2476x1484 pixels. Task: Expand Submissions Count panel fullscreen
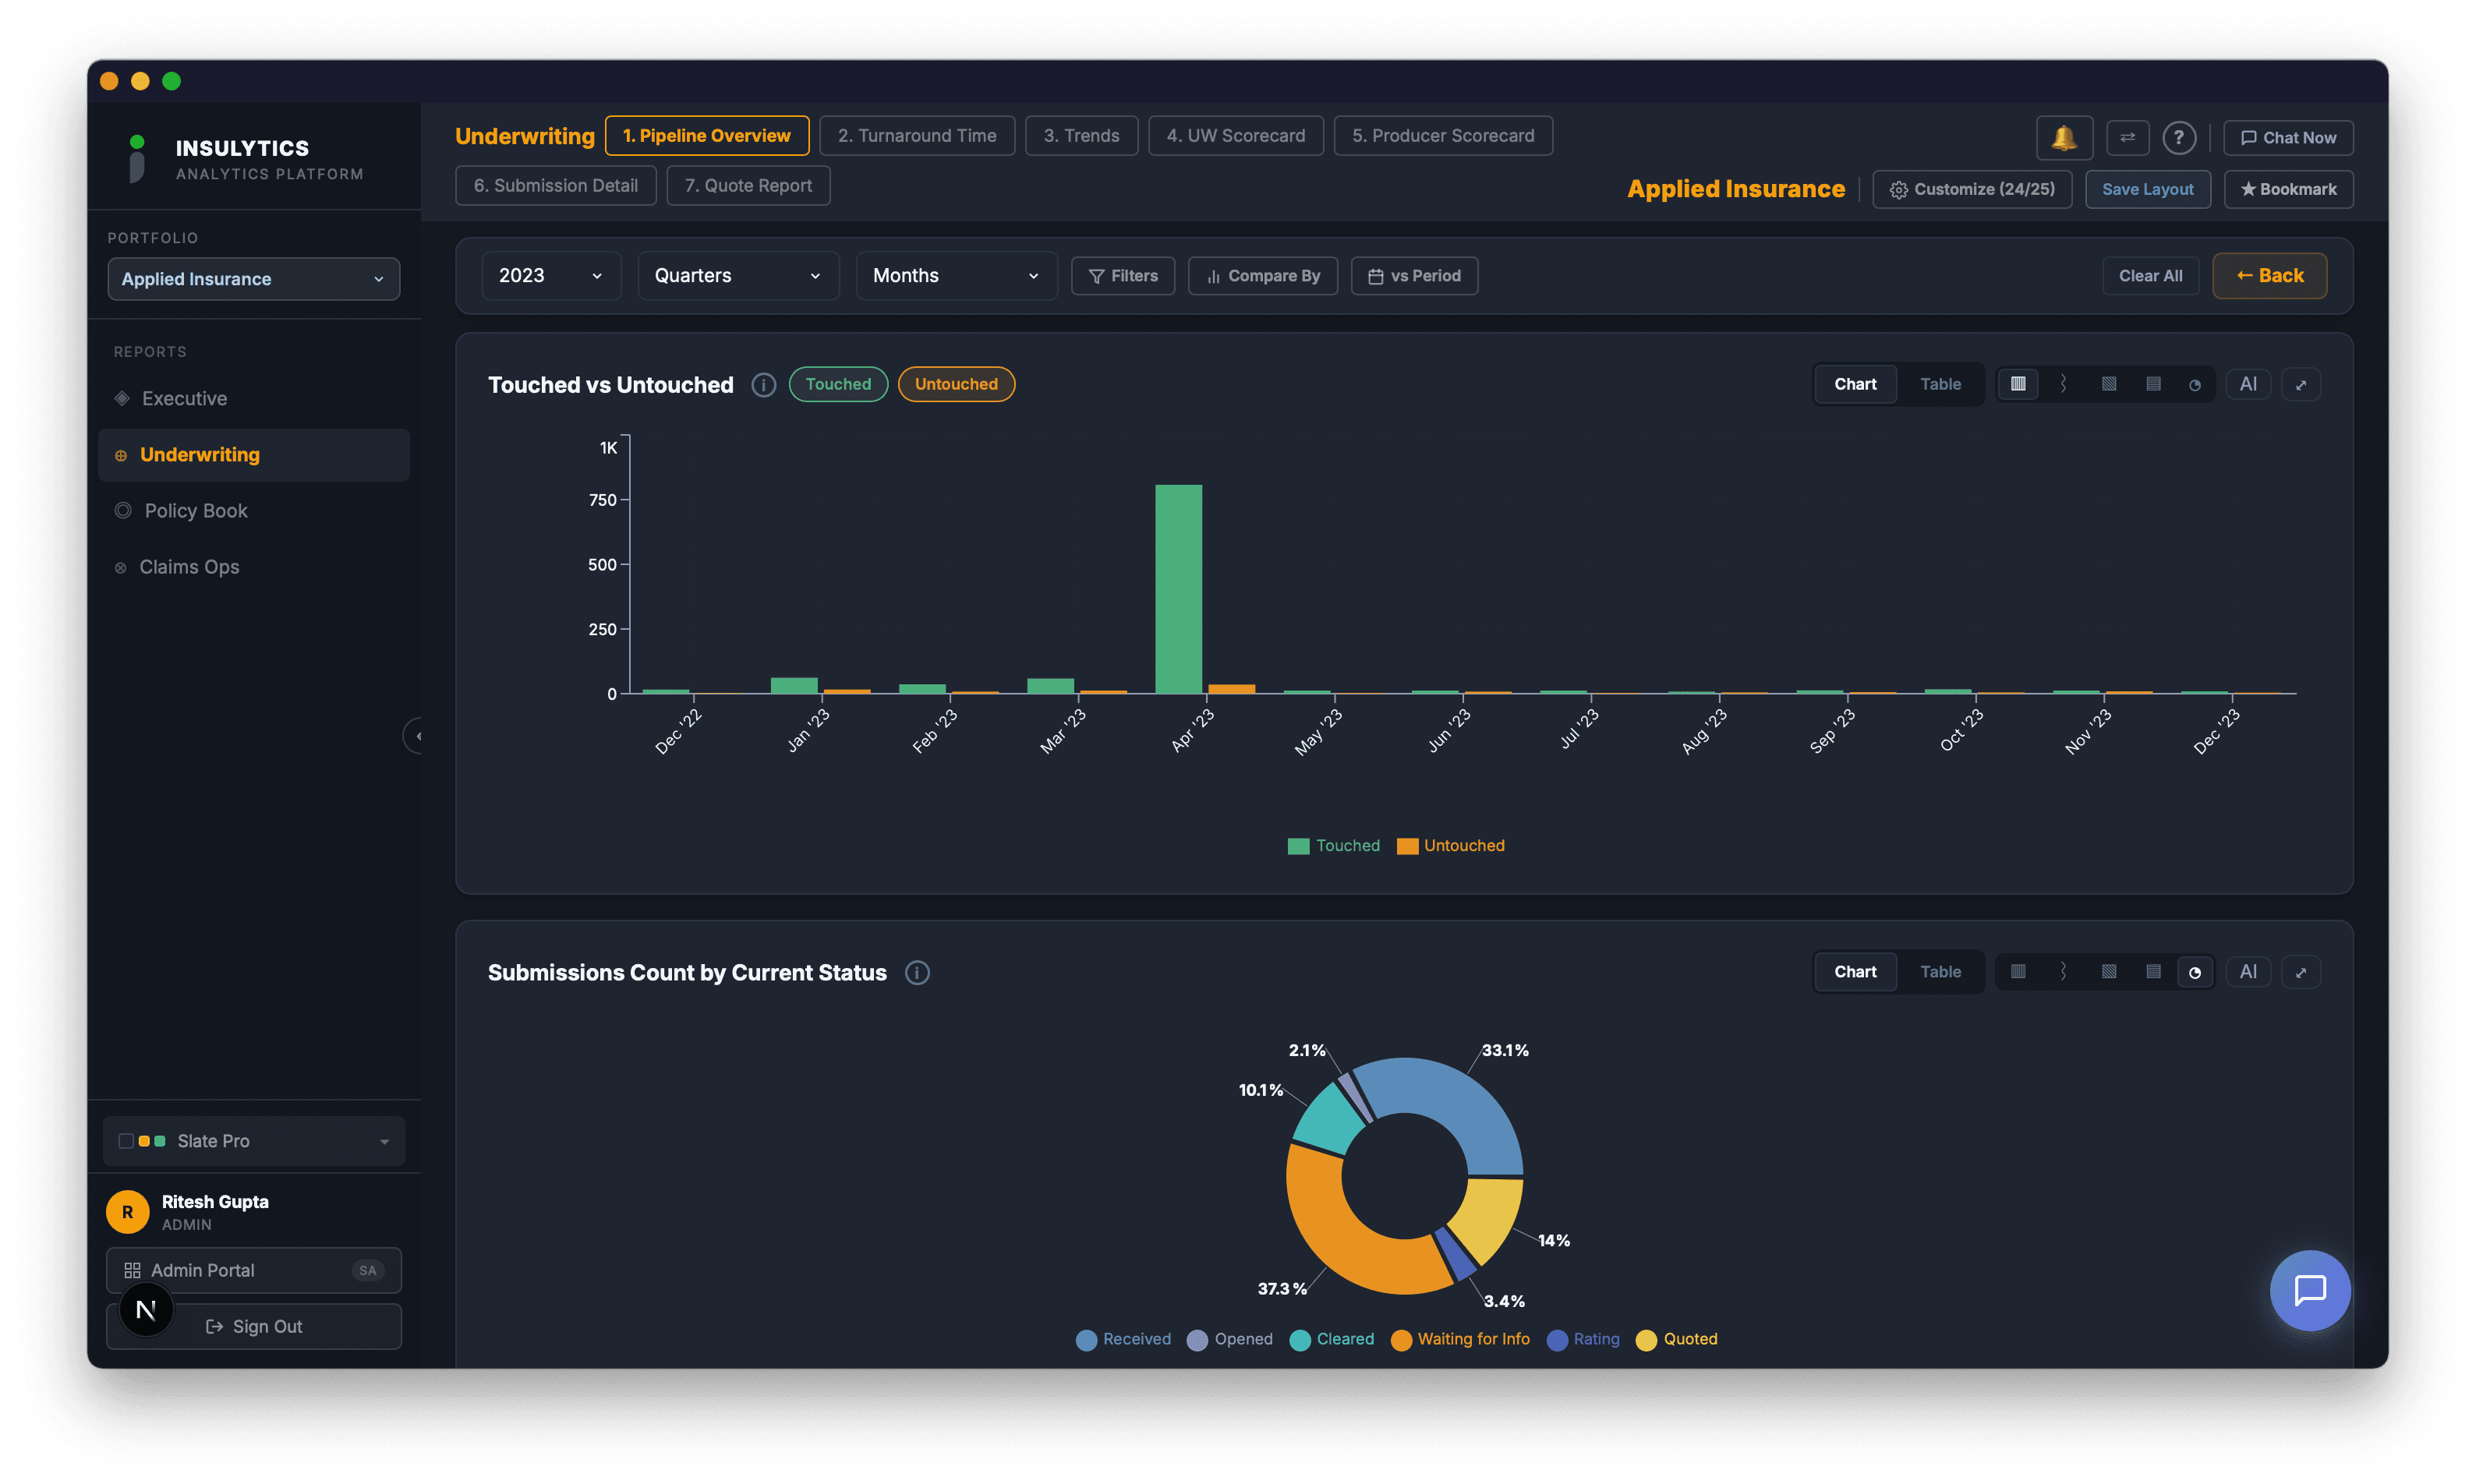2300,971
